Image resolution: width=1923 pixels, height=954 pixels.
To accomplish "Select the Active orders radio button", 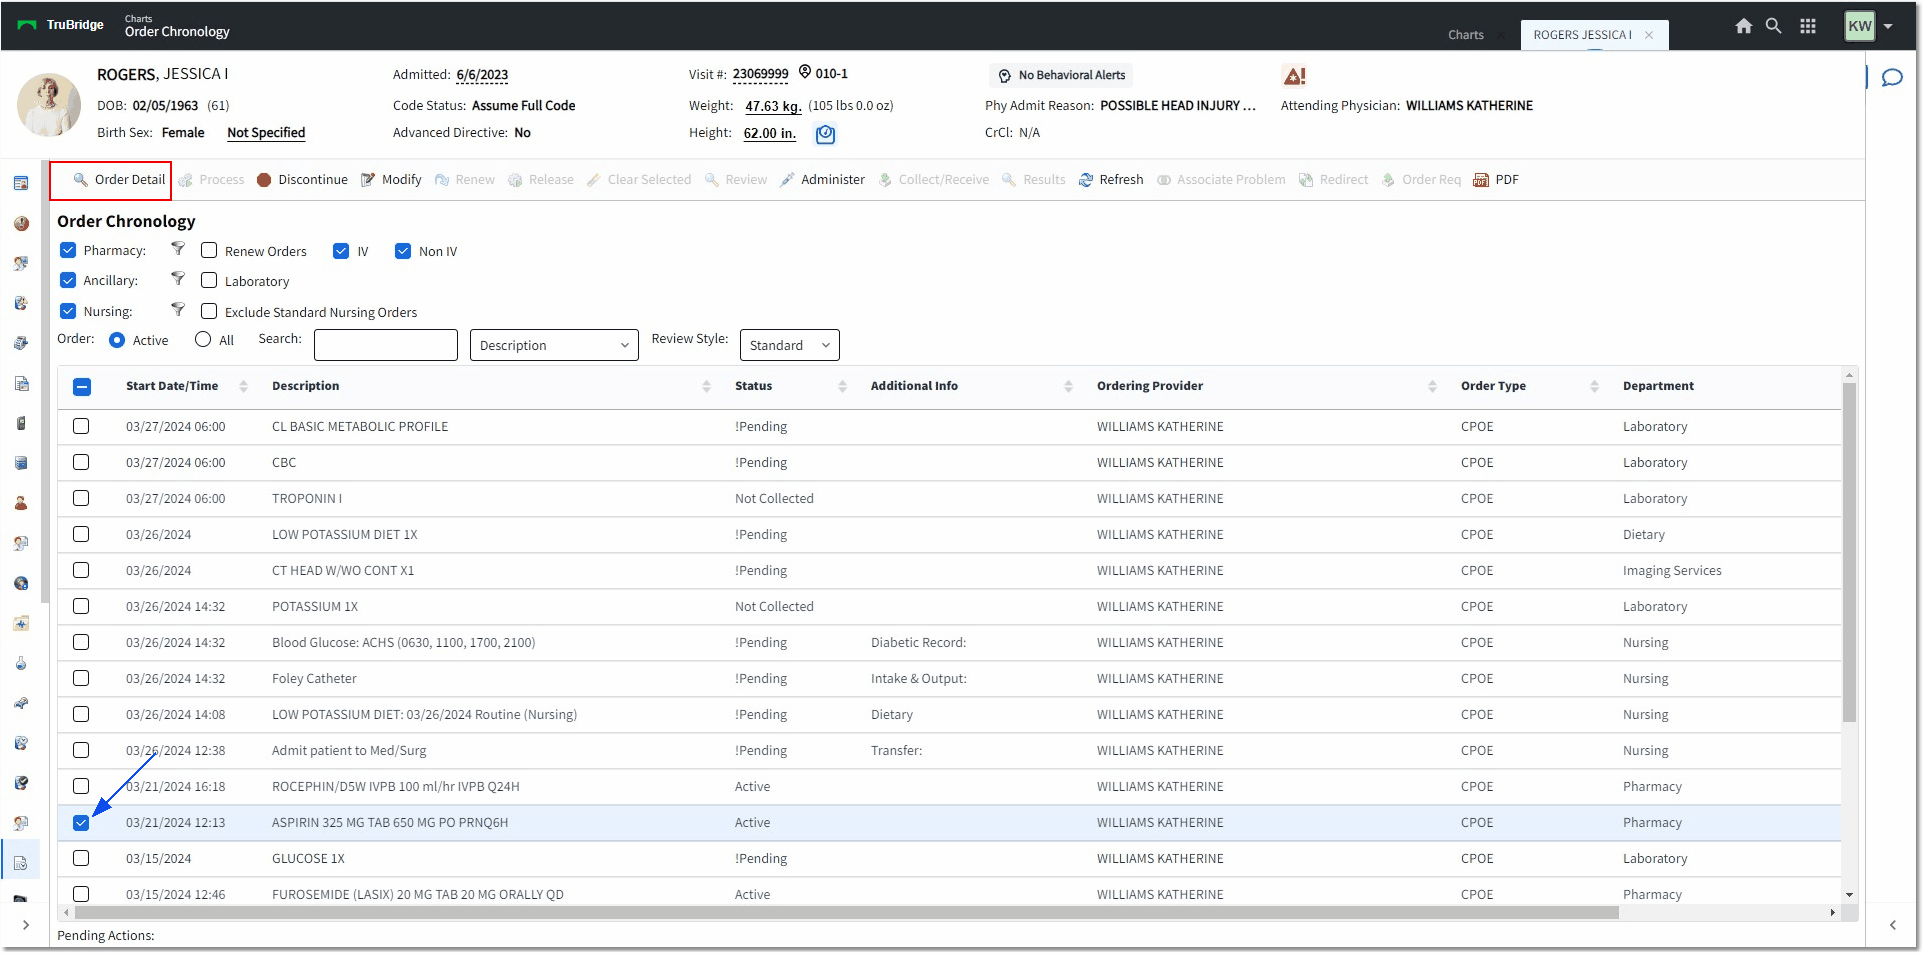I will click(x=117, y=340).
